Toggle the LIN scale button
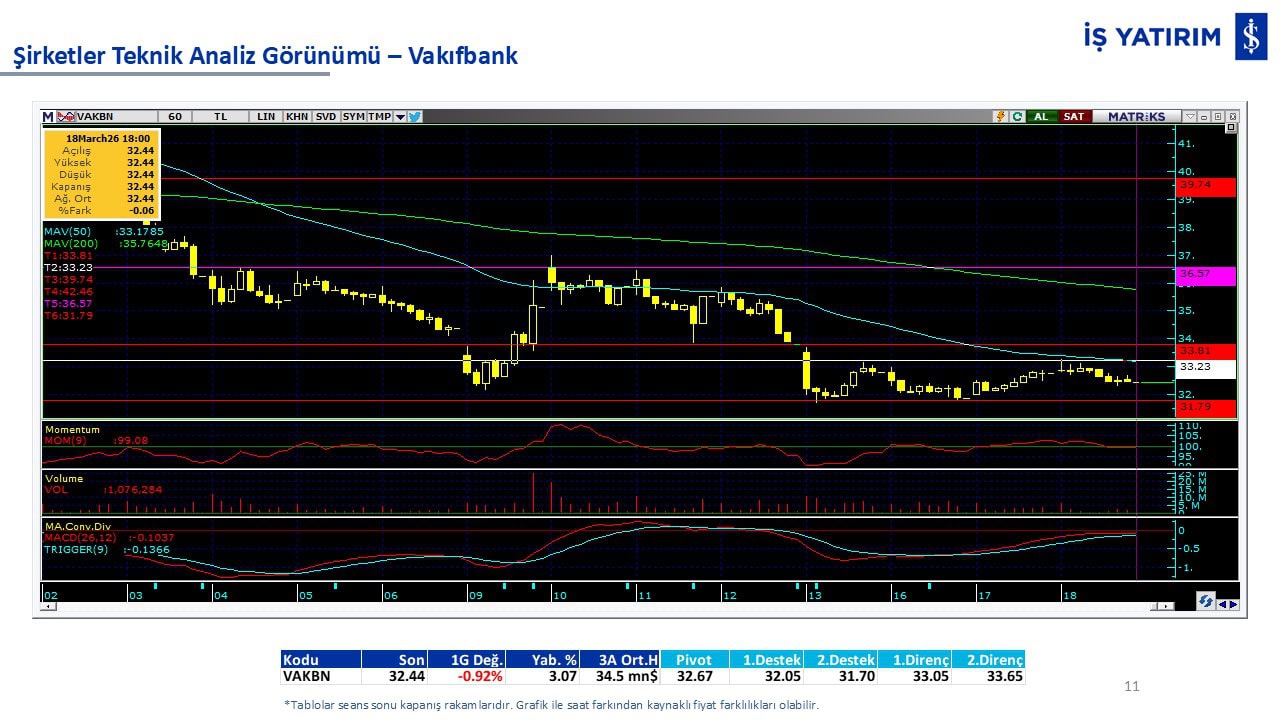1280x720 pixels. coord(266,116)
